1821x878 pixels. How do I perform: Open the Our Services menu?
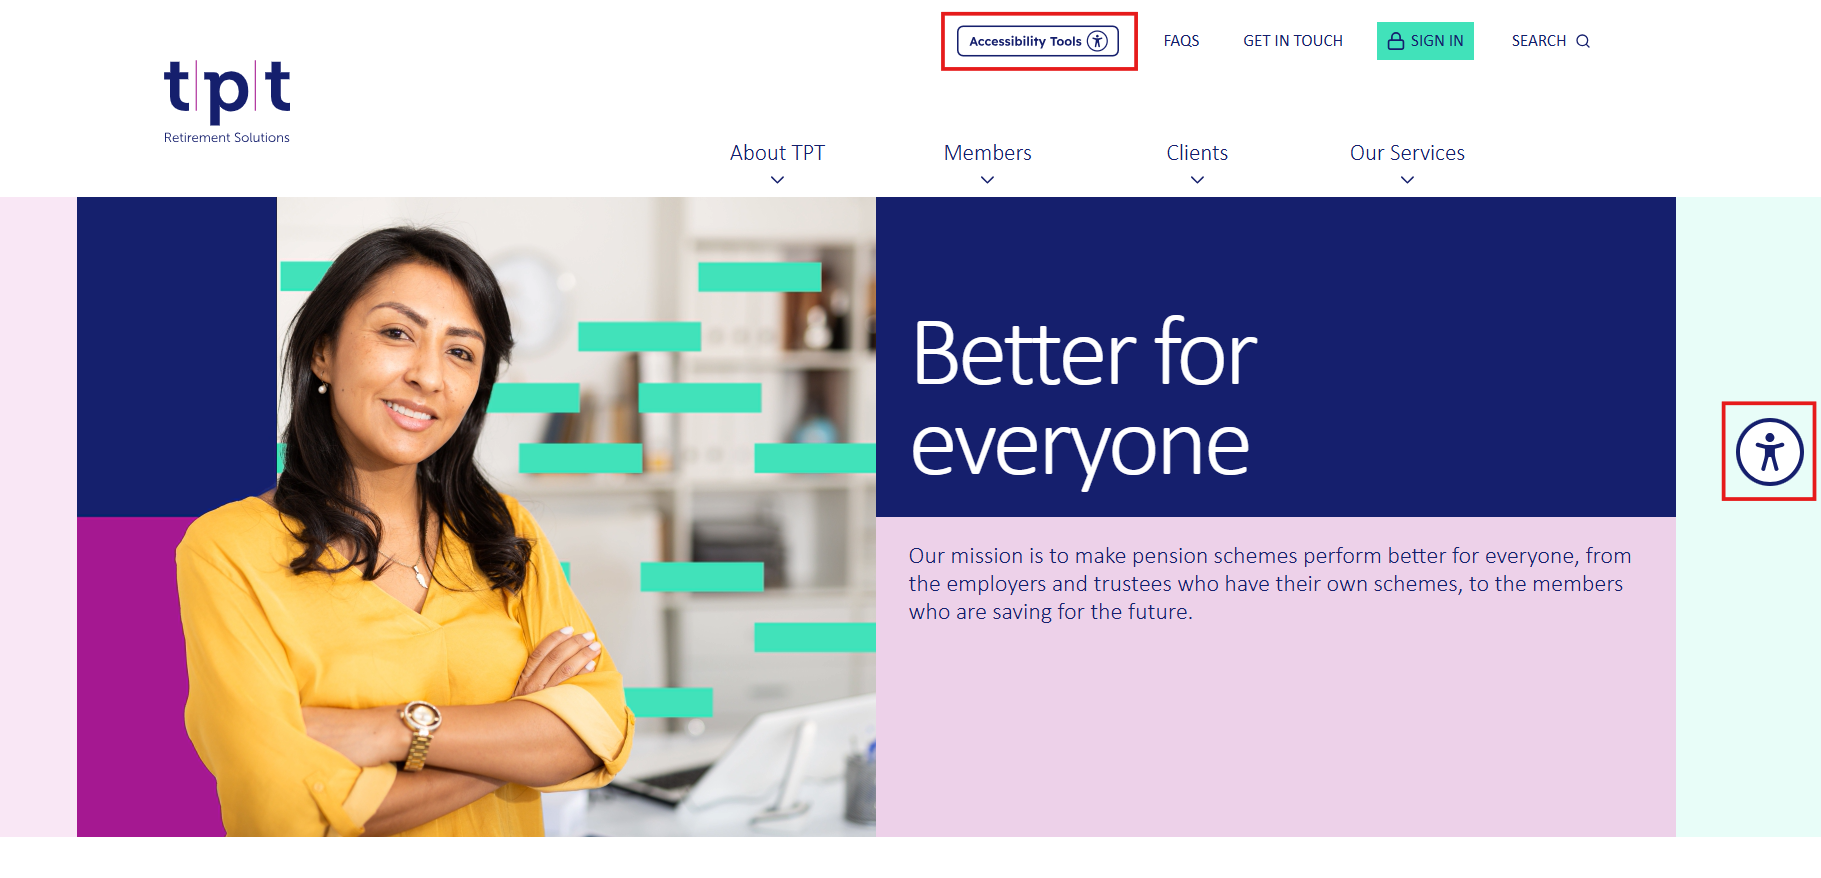1407,153
